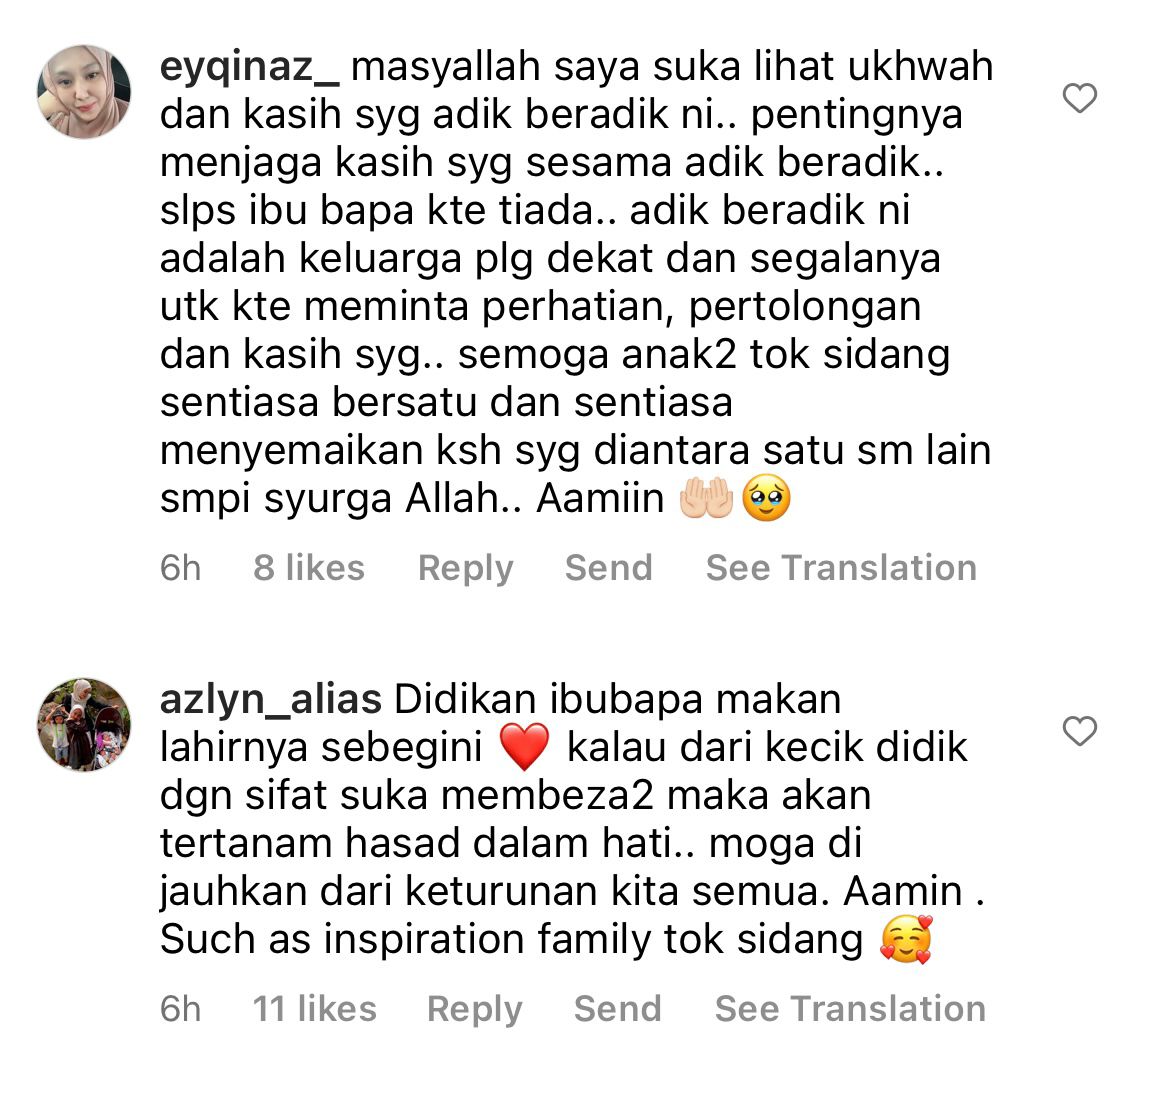Reply to azlyn_alias's comment

coord(475,1009)
